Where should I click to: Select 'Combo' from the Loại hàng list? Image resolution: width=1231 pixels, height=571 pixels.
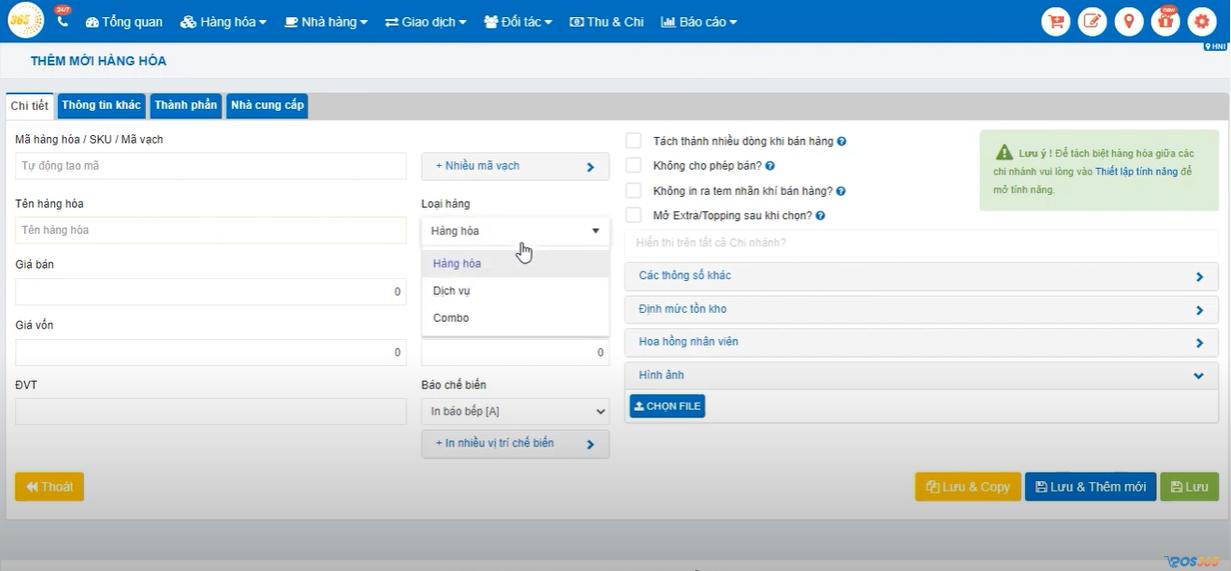click(451, 318)
